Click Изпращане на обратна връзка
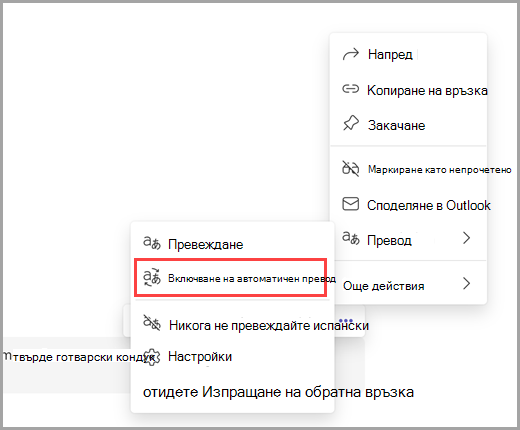The width and height of the screenshot is (520, 430). pyautogui.click(x=308, y=392)
